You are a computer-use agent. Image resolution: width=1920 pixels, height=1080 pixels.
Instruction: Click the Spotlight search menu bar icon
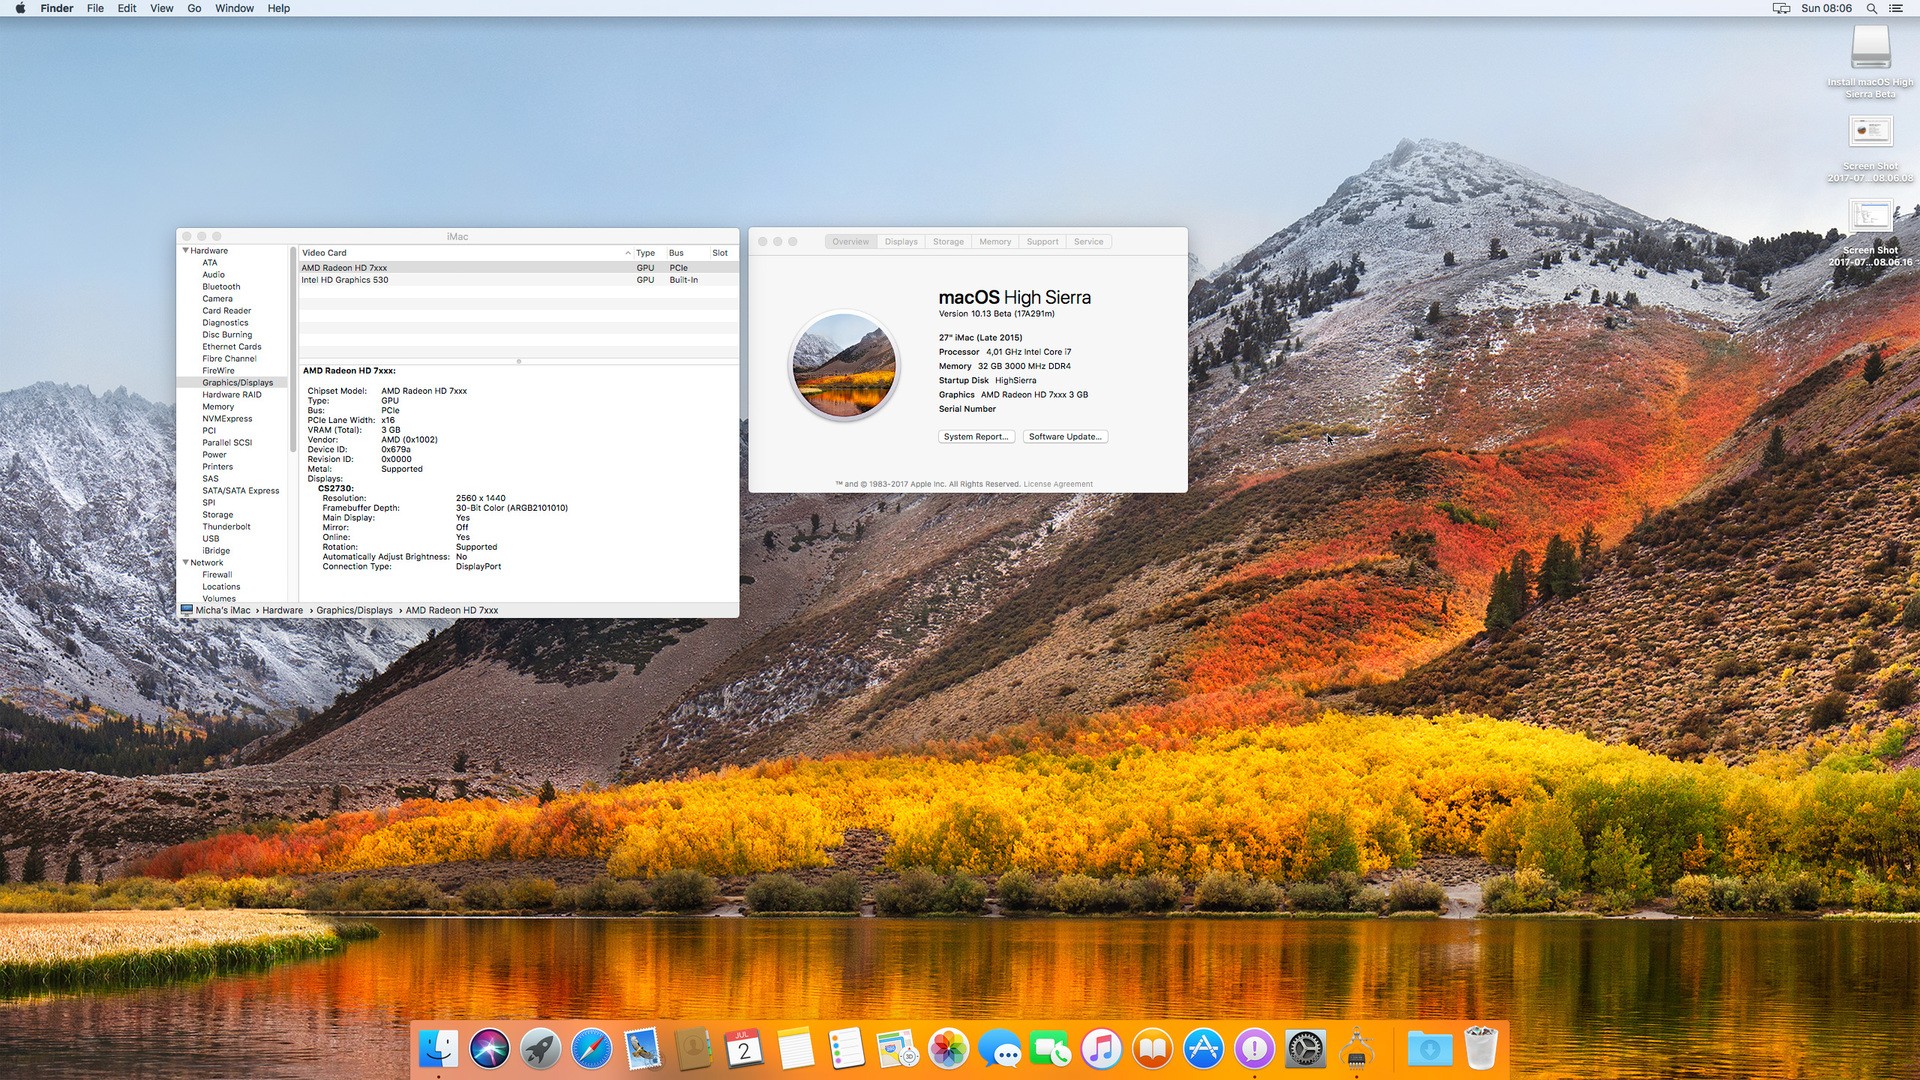[1871, 8]
